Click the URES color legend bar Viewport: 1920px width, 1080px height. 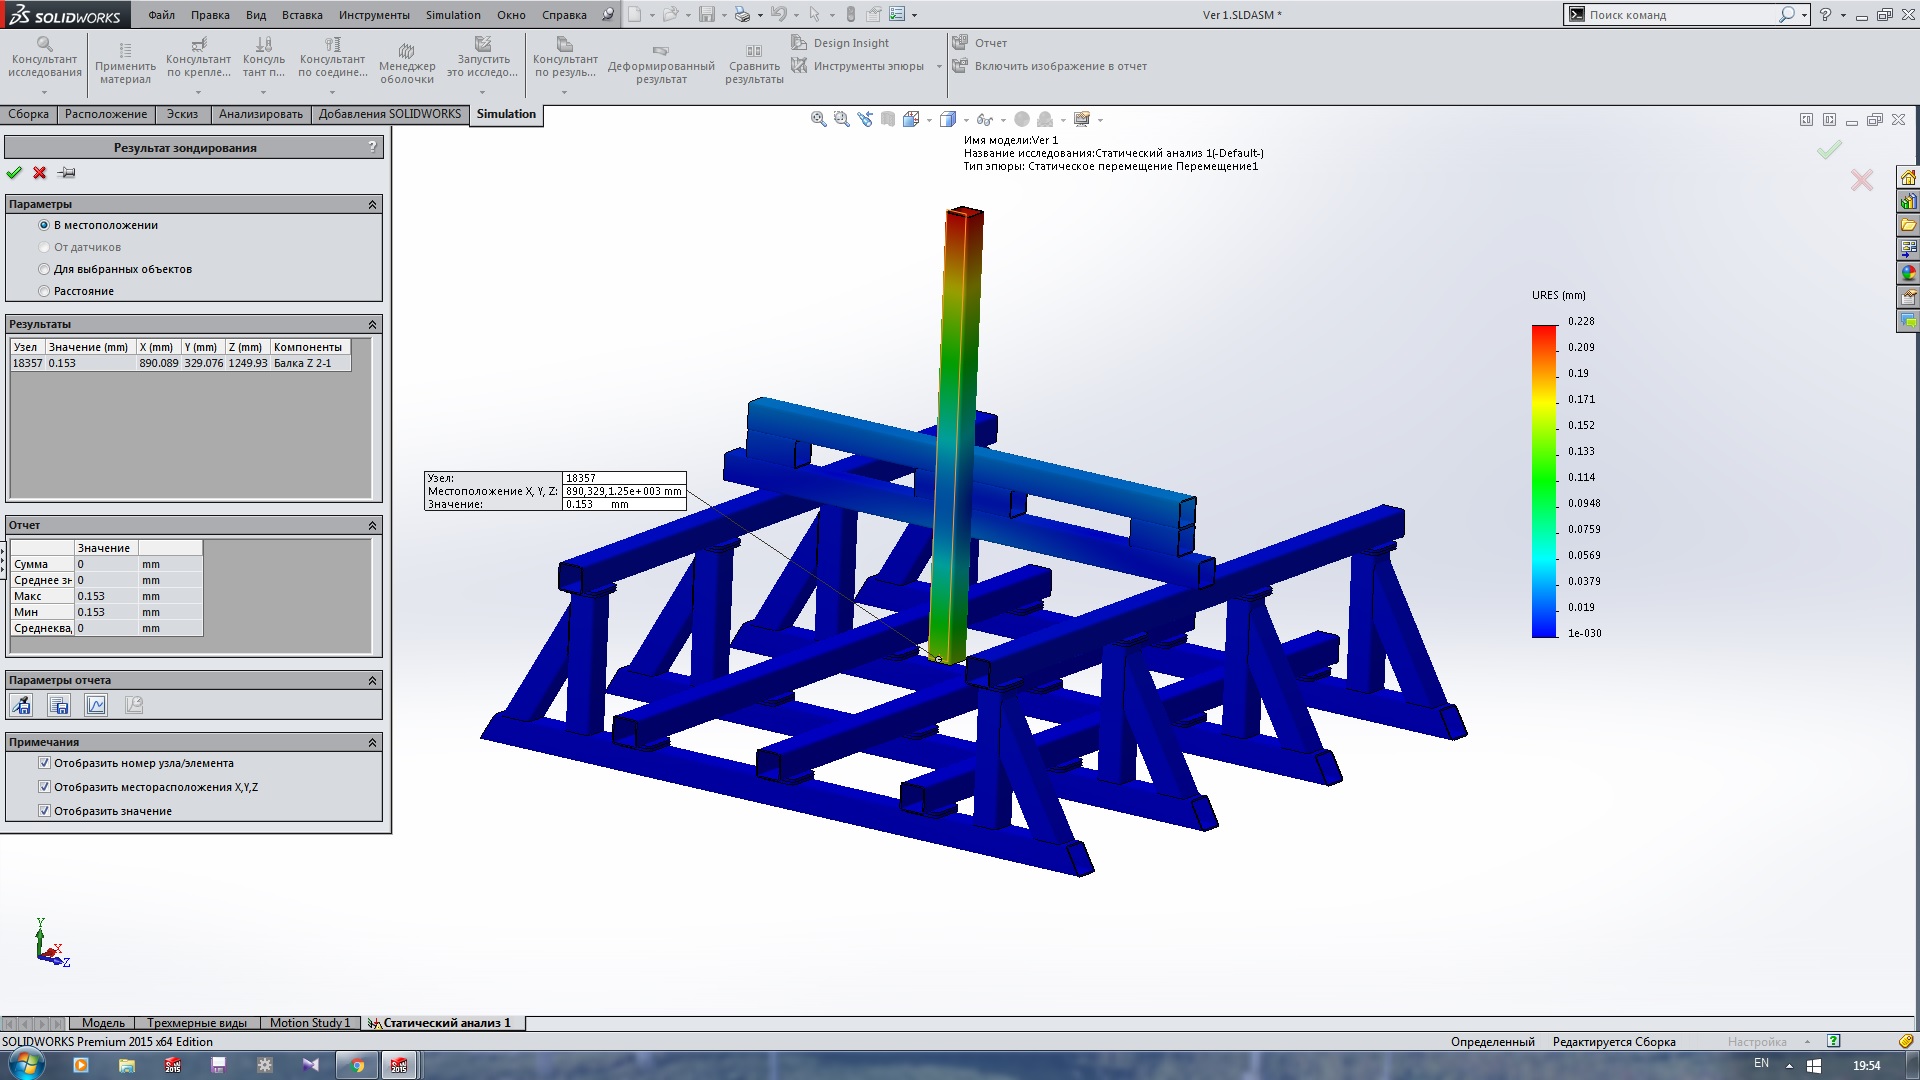coord(1544,480)
